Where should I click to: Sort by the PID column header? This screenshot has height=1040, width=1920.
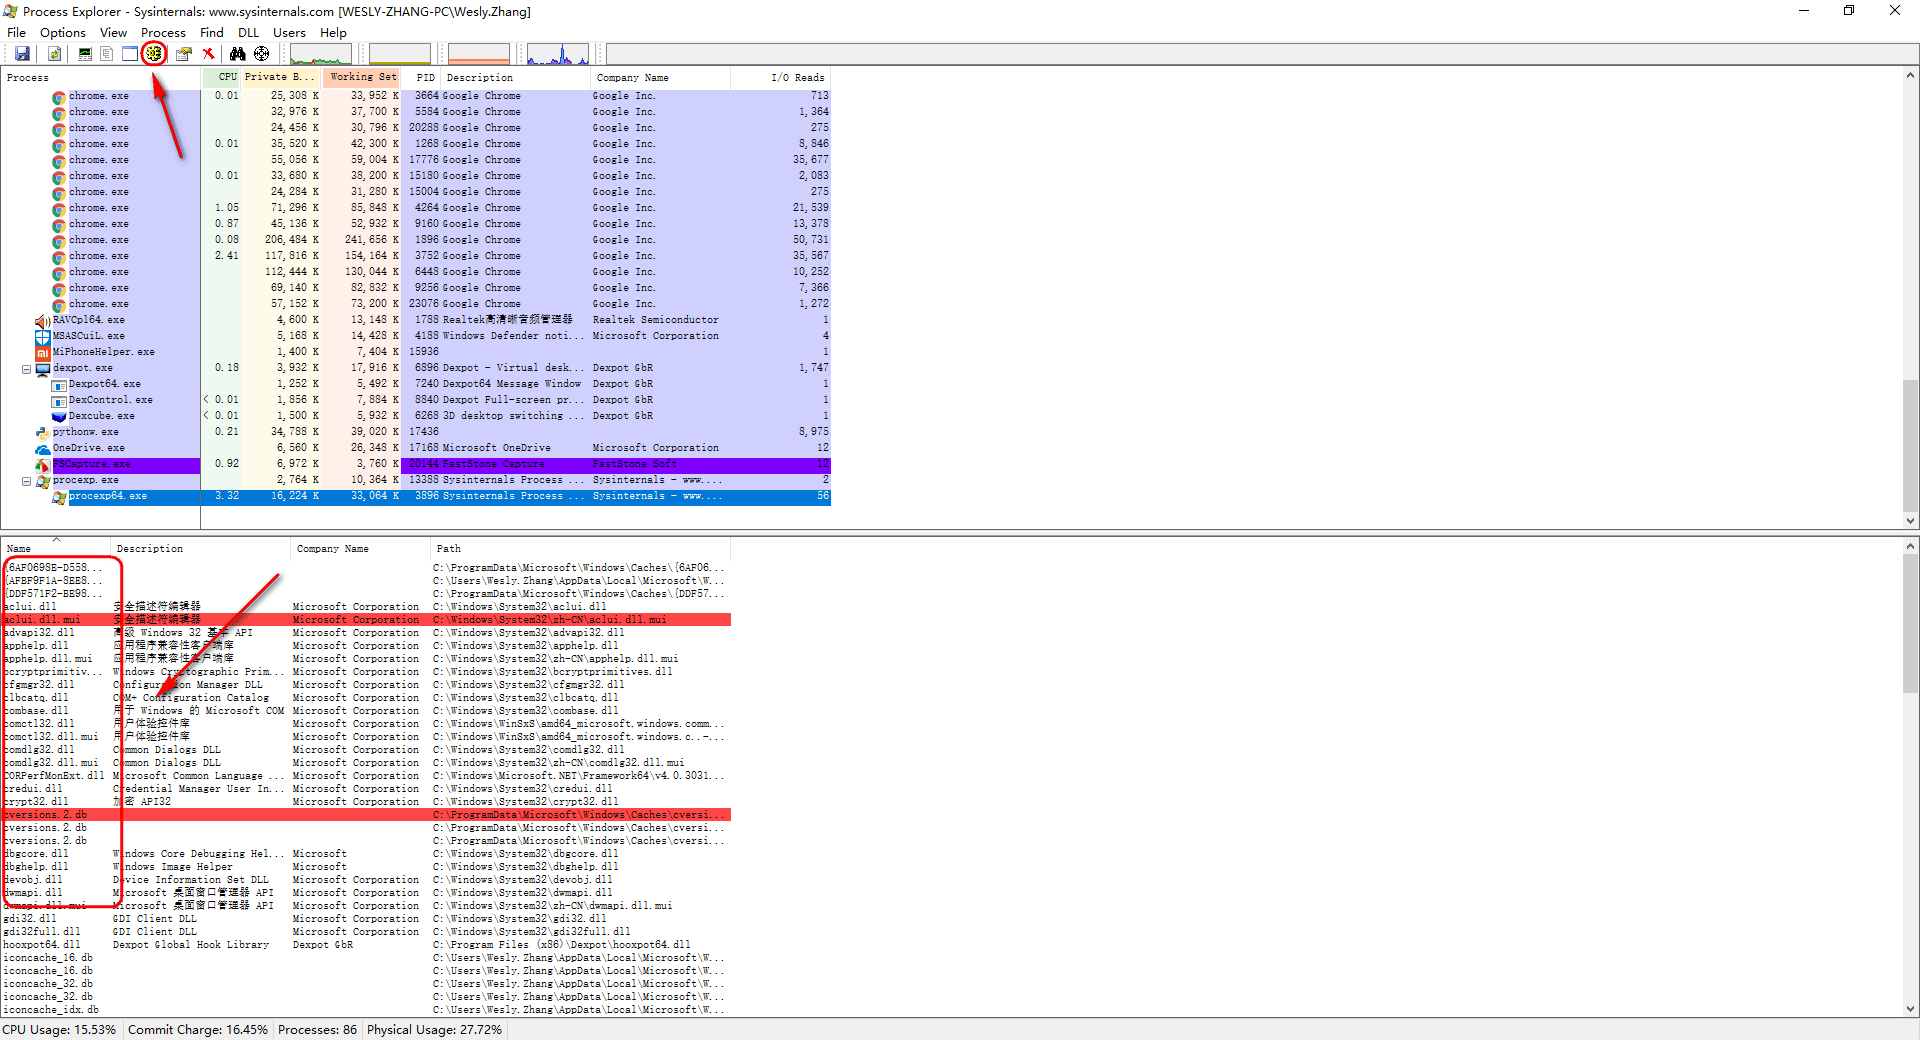point(421,77)
